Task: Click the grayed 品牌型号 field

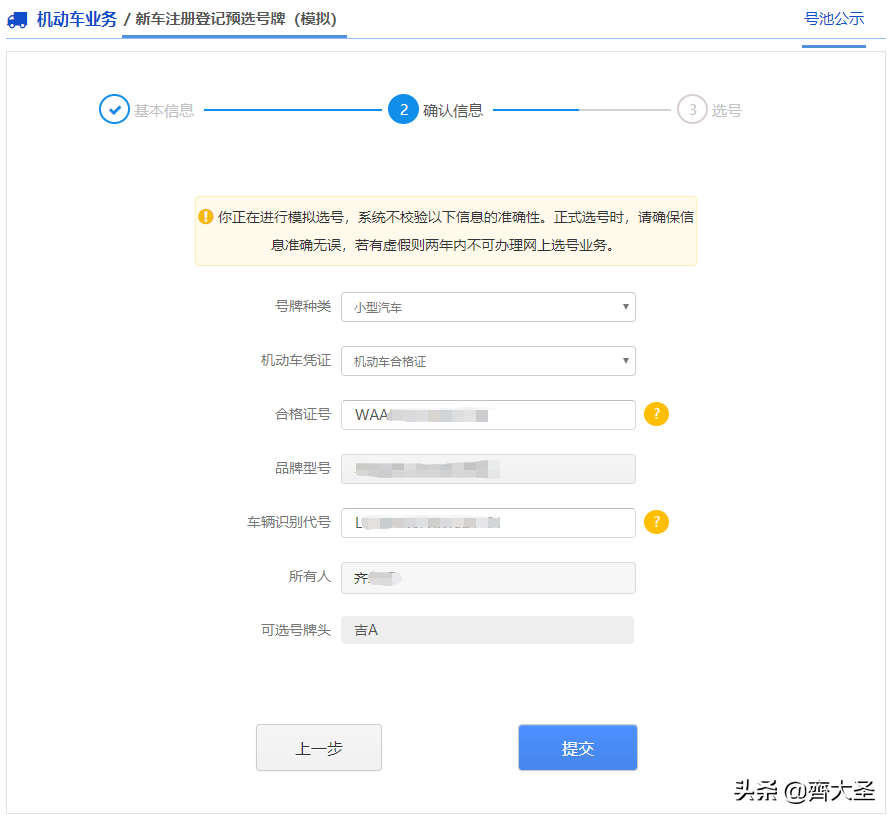Action: tap(488, 468)
